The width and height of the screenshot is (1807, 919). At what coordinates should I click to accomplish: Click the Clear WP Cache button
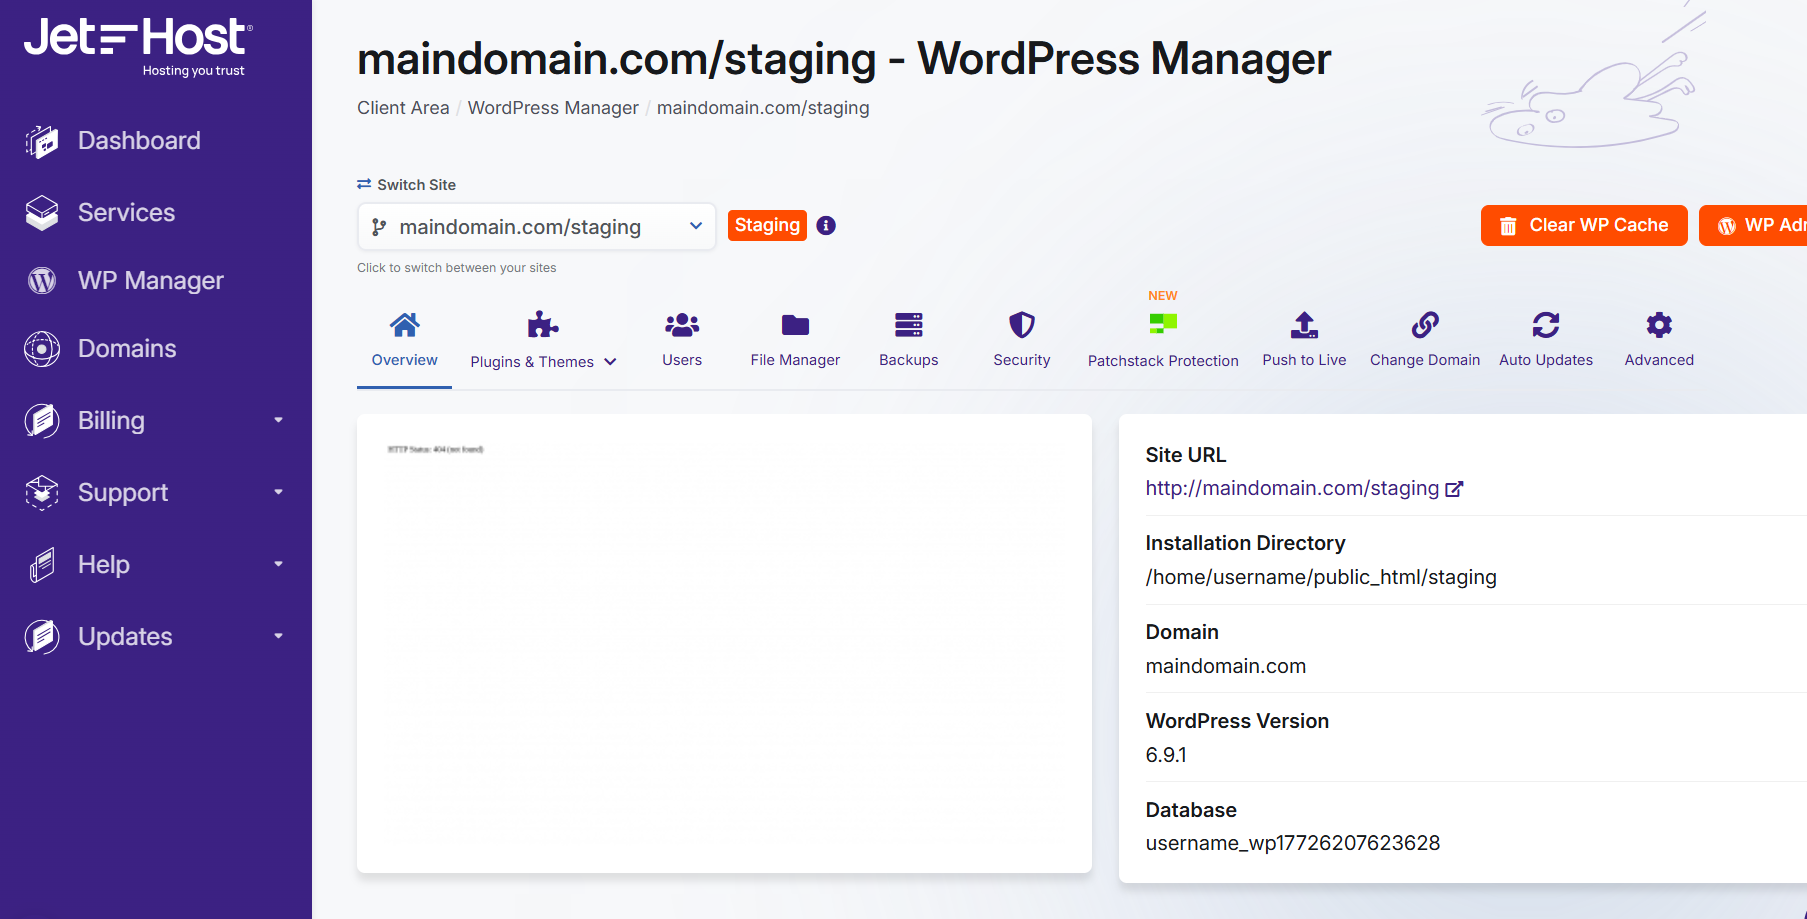point(1583,225)
